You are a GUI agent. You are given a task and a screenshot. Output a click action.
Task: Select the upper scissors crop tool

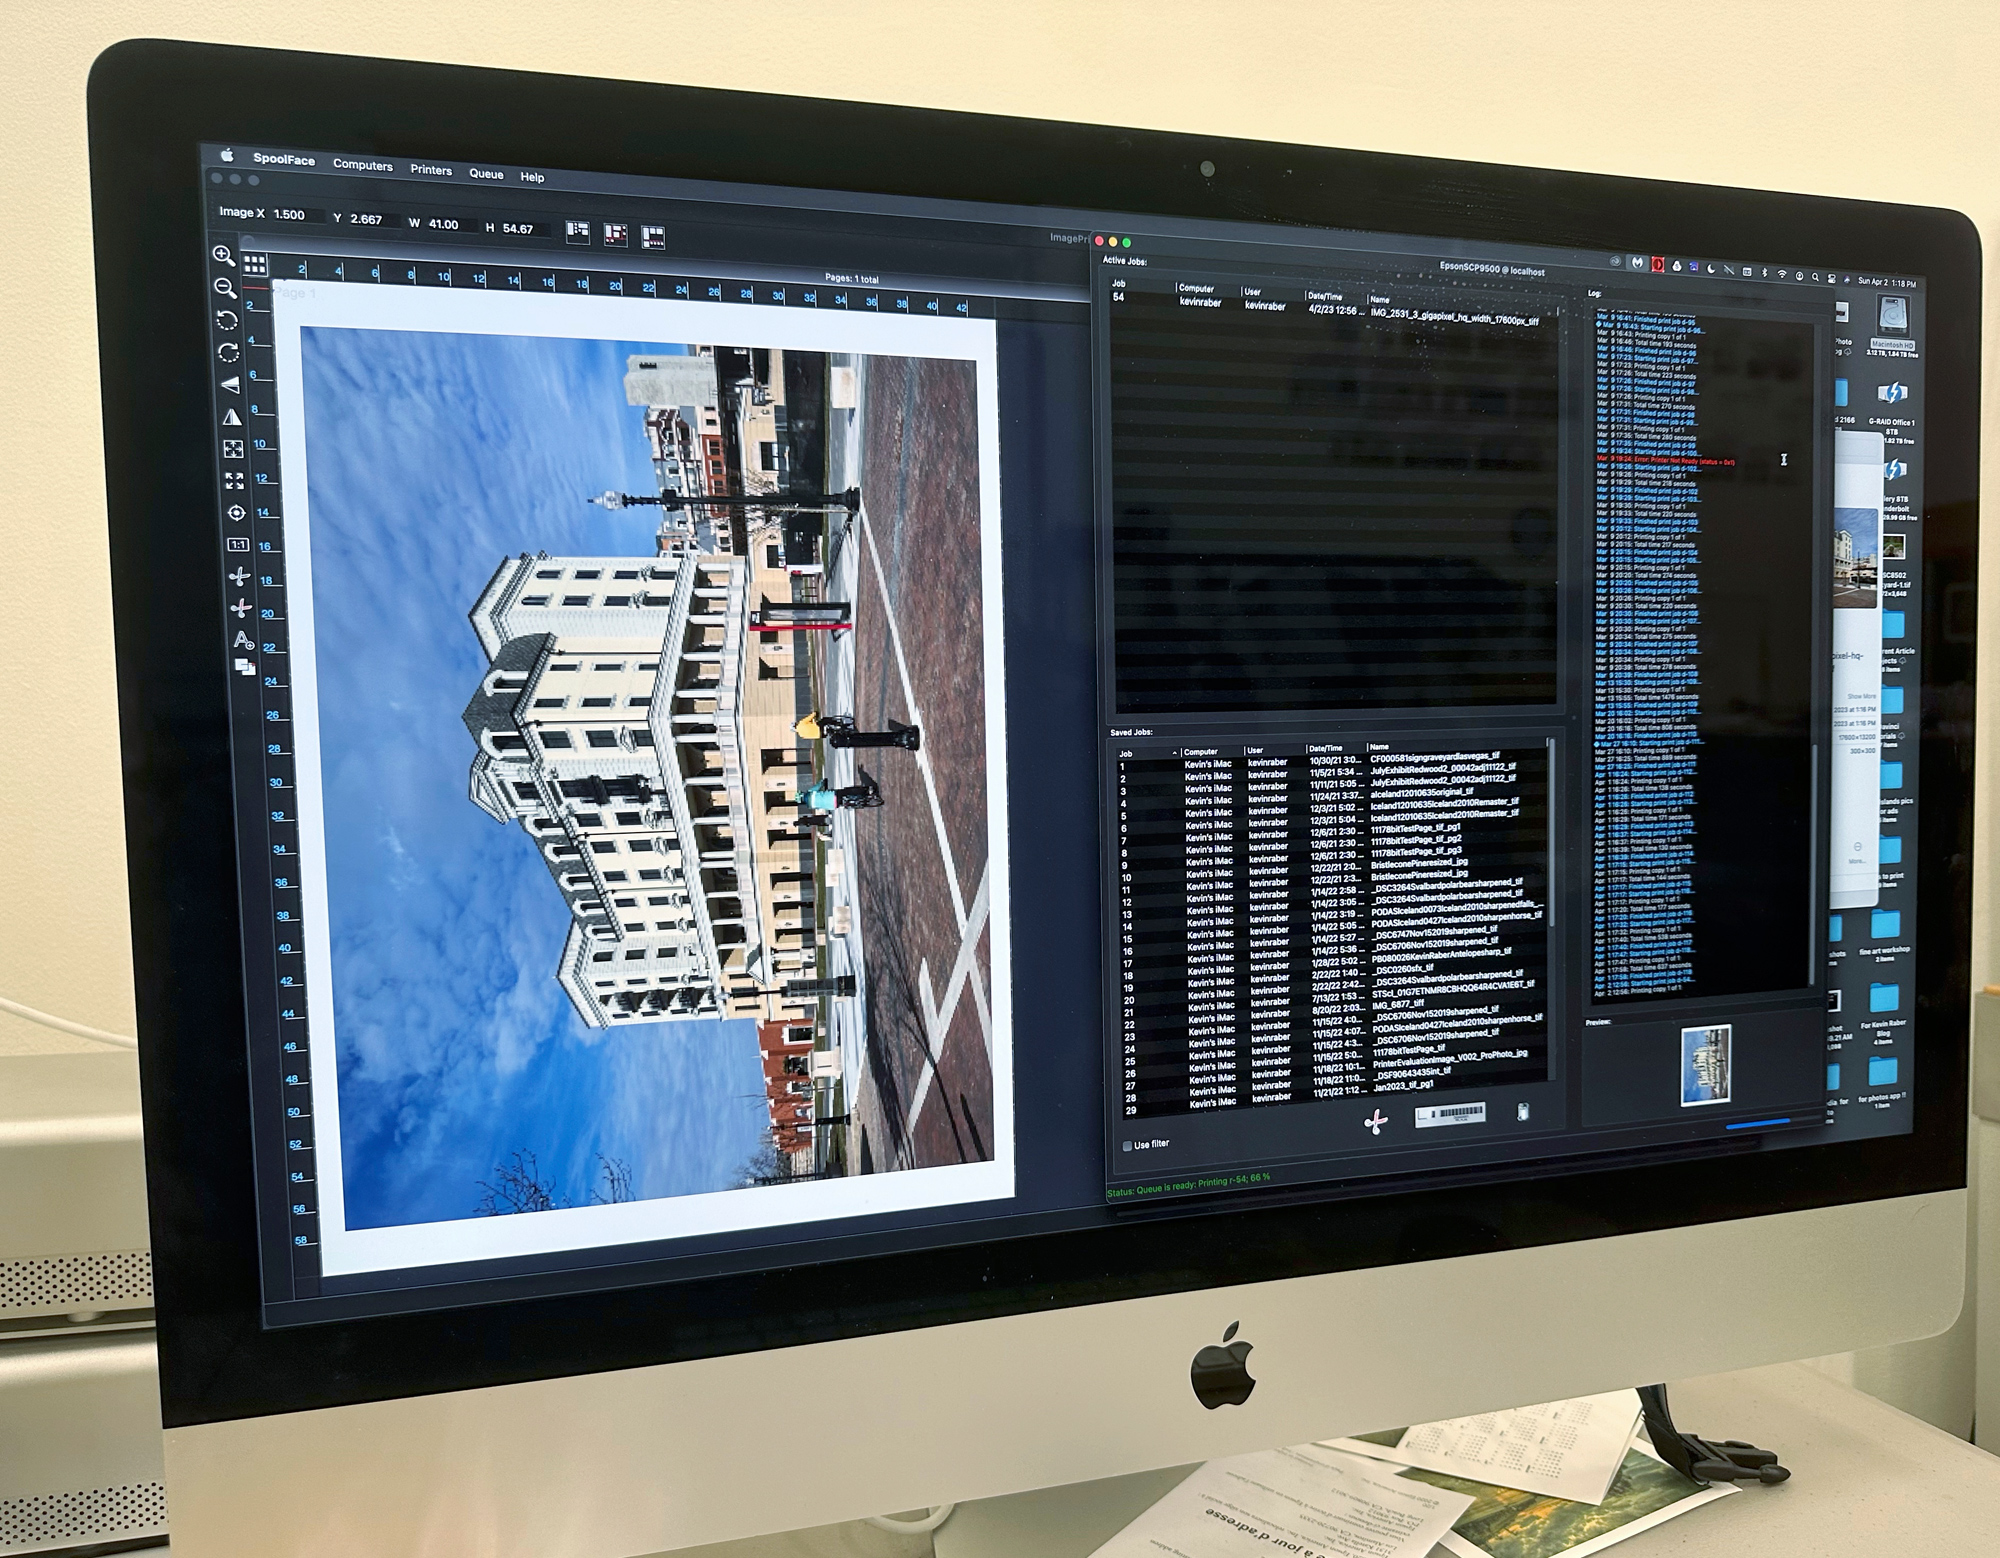click(x=240, y=576)
